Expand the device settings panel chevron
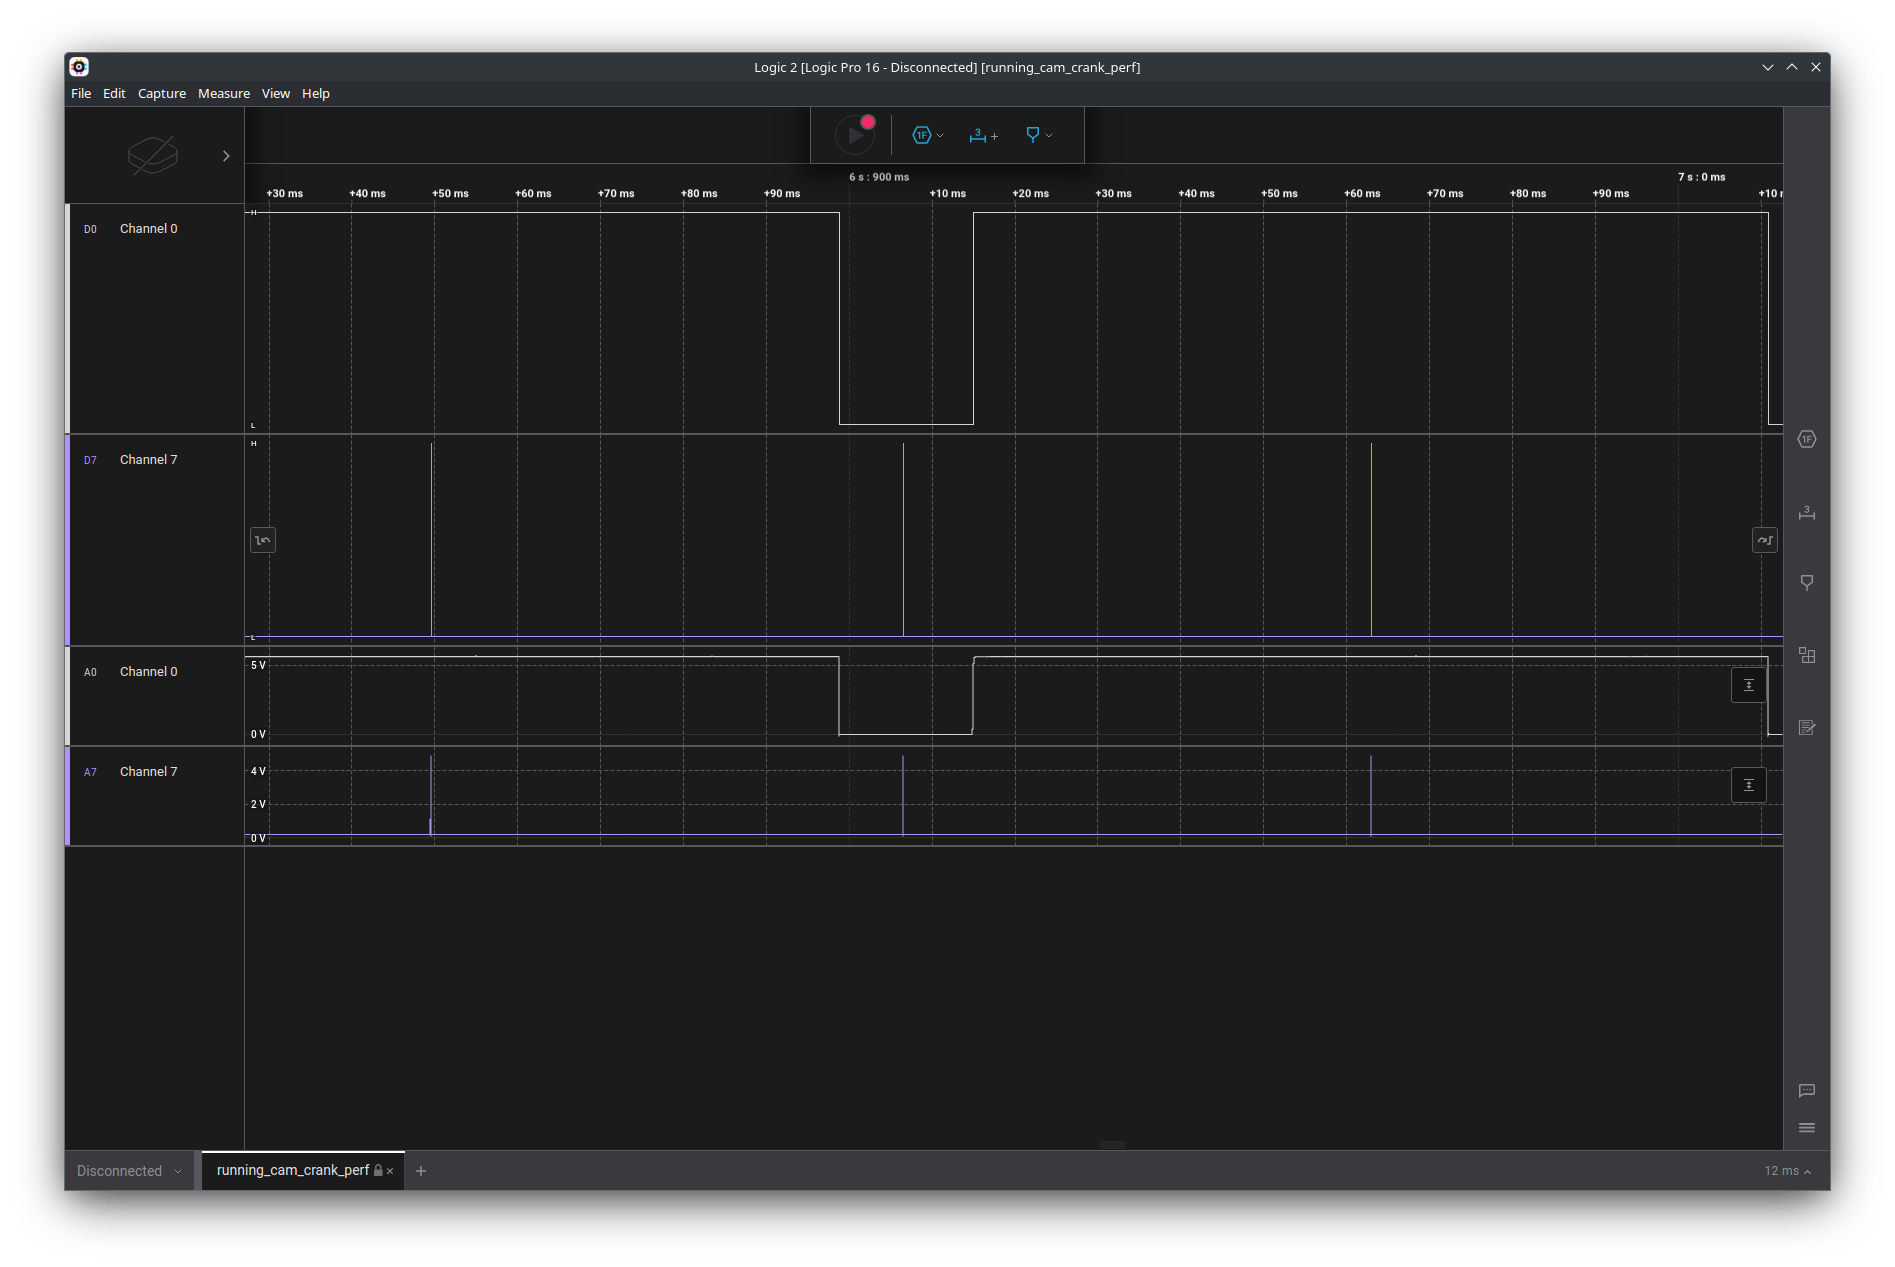 coord(226,156)
